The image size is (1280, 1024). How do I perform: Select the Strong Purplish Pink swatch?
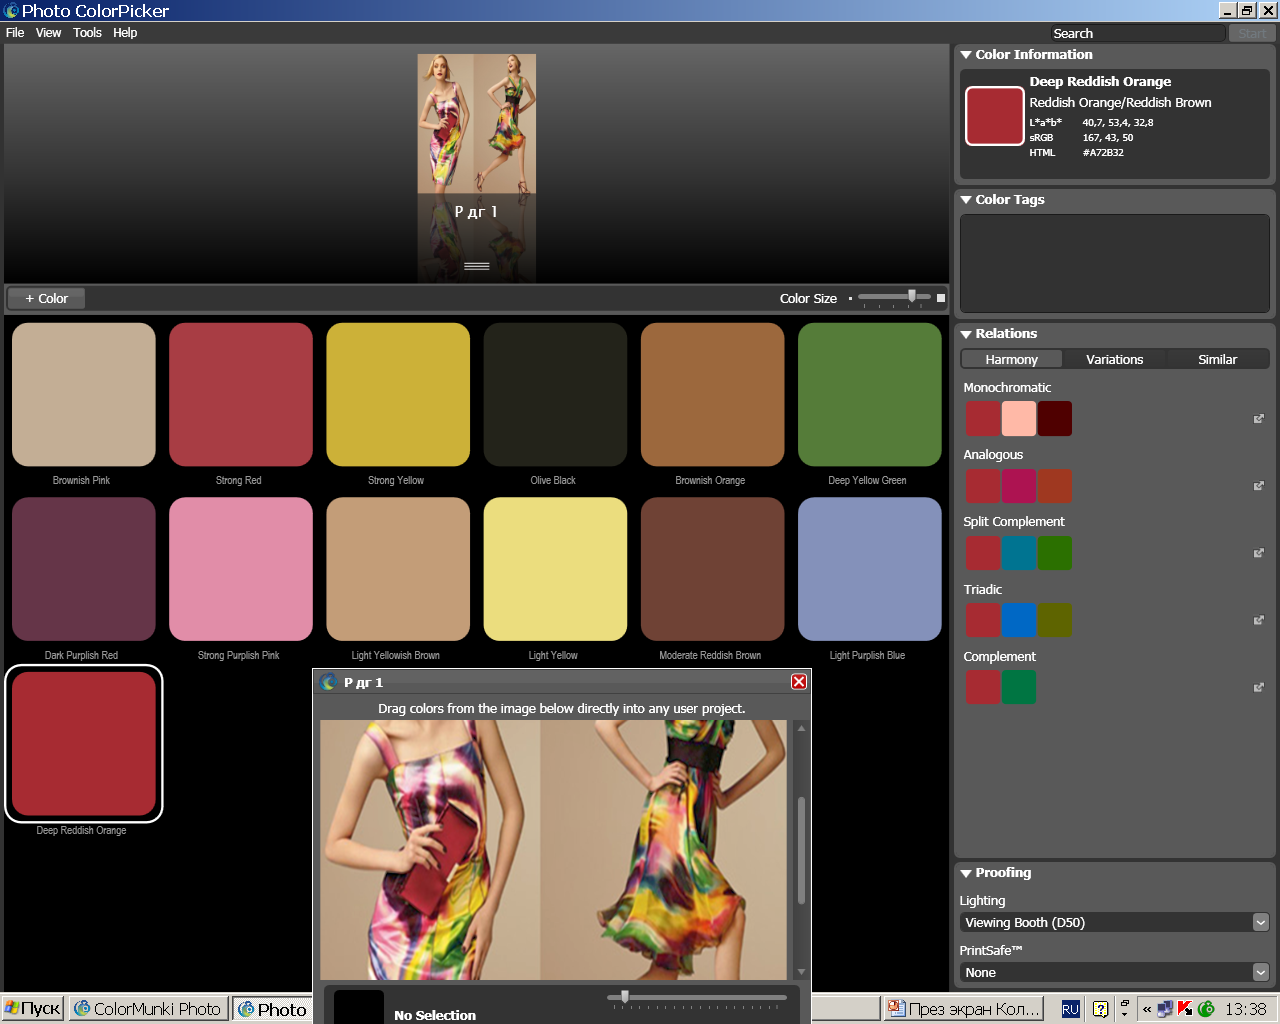(241, 569)
